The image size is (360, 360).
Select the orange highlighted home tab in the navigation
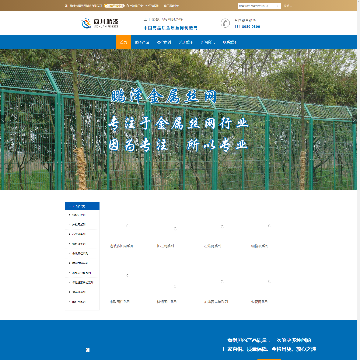pyautogui.click(x=123, y=42)
